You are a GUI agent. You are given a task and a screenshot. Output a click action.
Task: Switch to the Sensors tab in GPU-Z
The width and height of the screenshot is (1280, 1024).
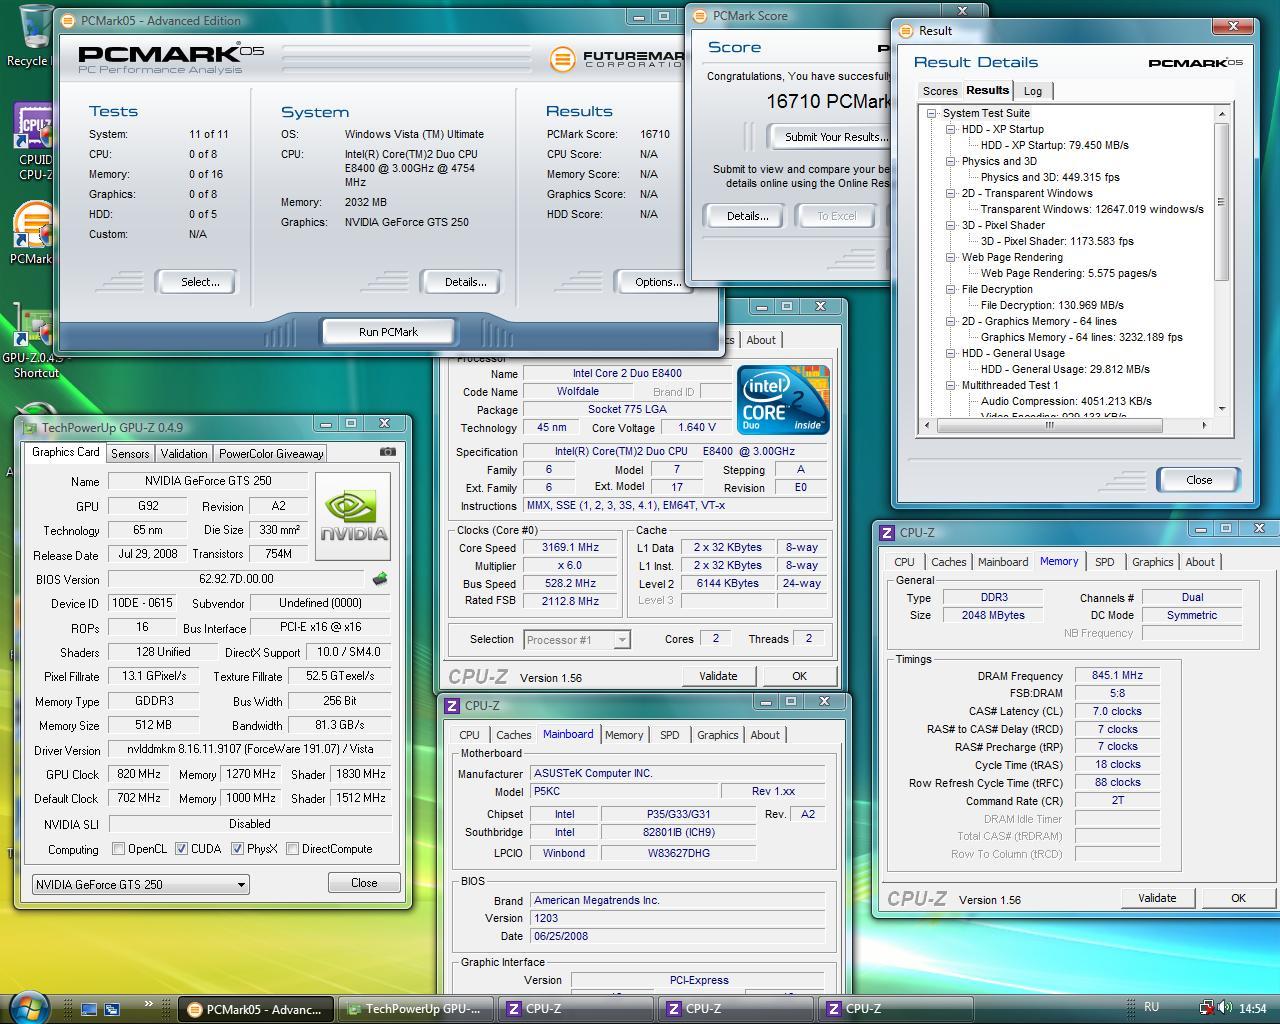(130, 454)
